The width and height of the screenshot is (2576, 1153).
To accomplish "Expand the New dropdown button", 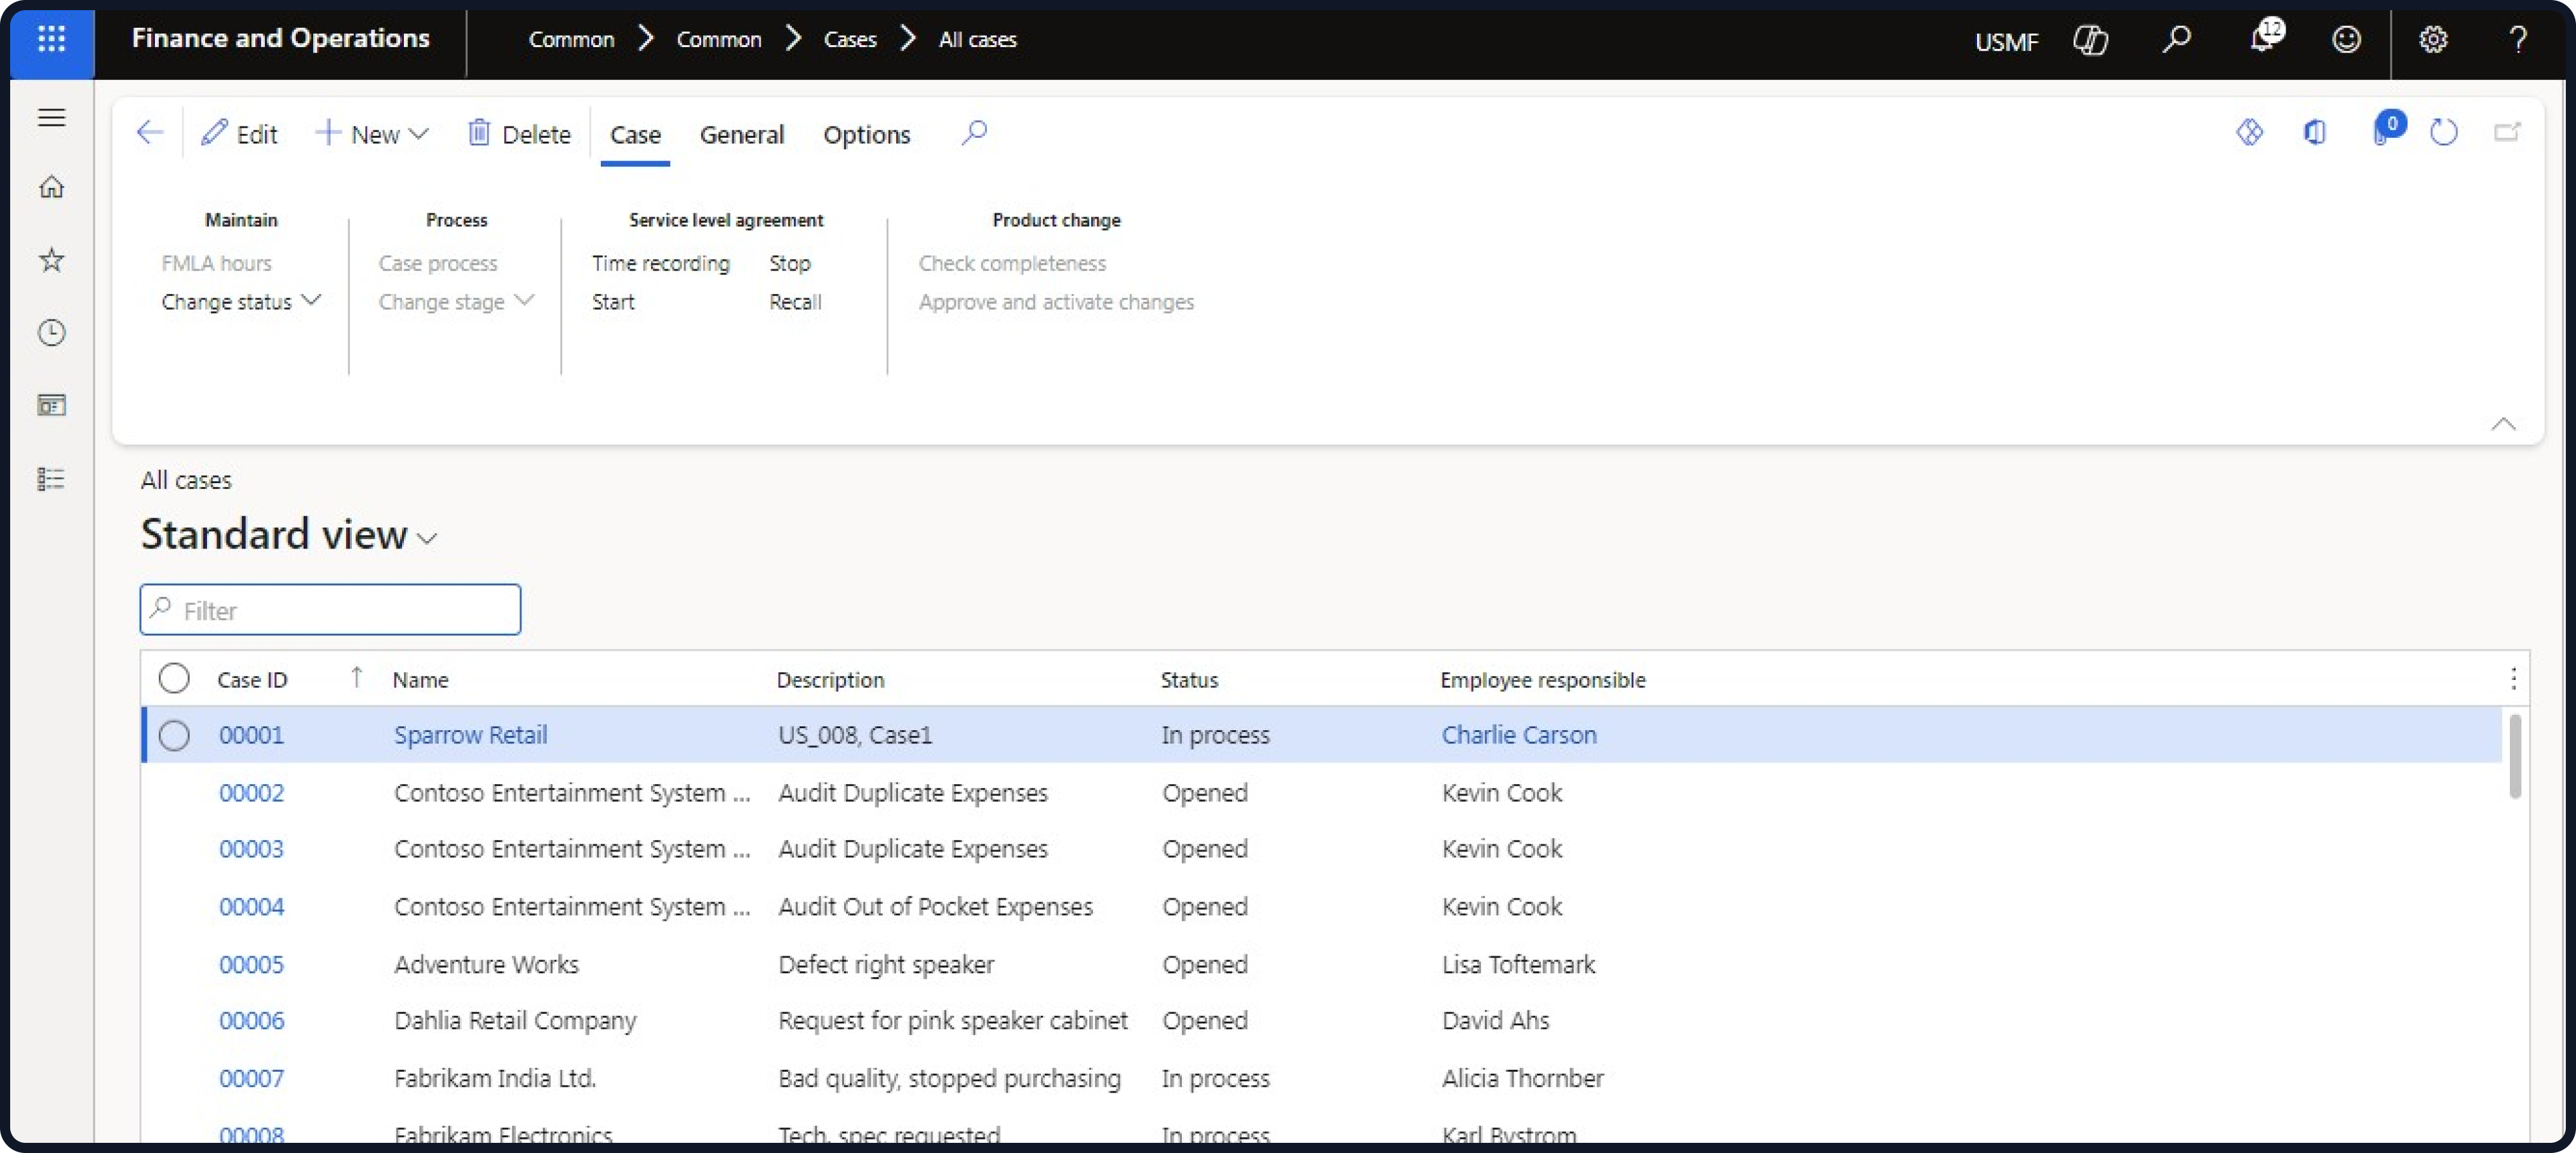I will click(371, 134).
